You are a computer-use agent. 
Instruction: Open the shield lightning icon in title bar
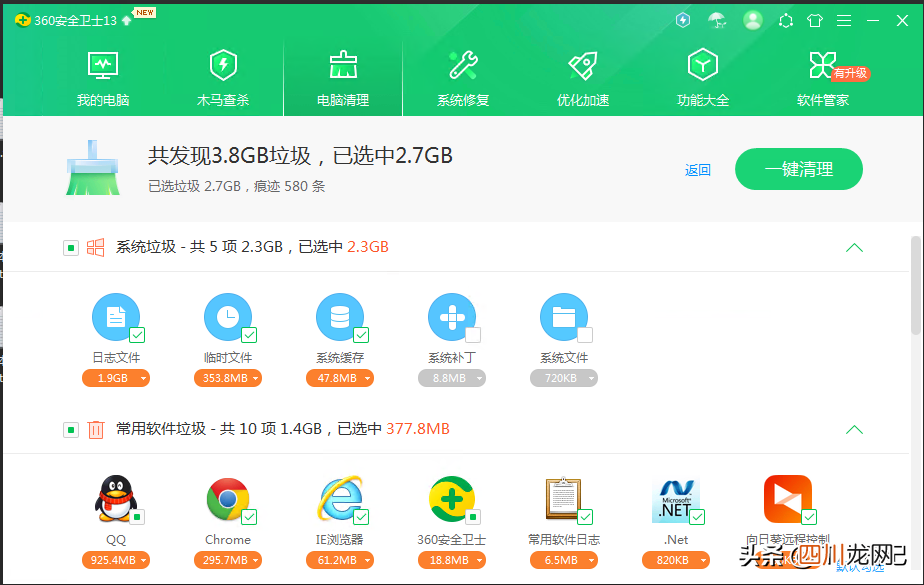click(682, 21)
